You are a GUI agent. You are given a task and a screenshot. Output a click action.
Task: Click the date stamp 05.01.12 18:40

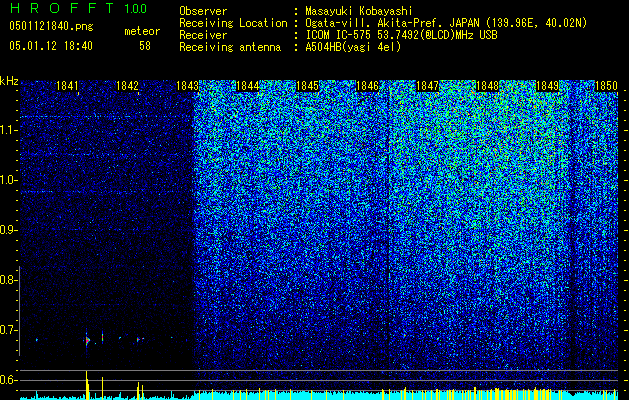tap(51, 46)
